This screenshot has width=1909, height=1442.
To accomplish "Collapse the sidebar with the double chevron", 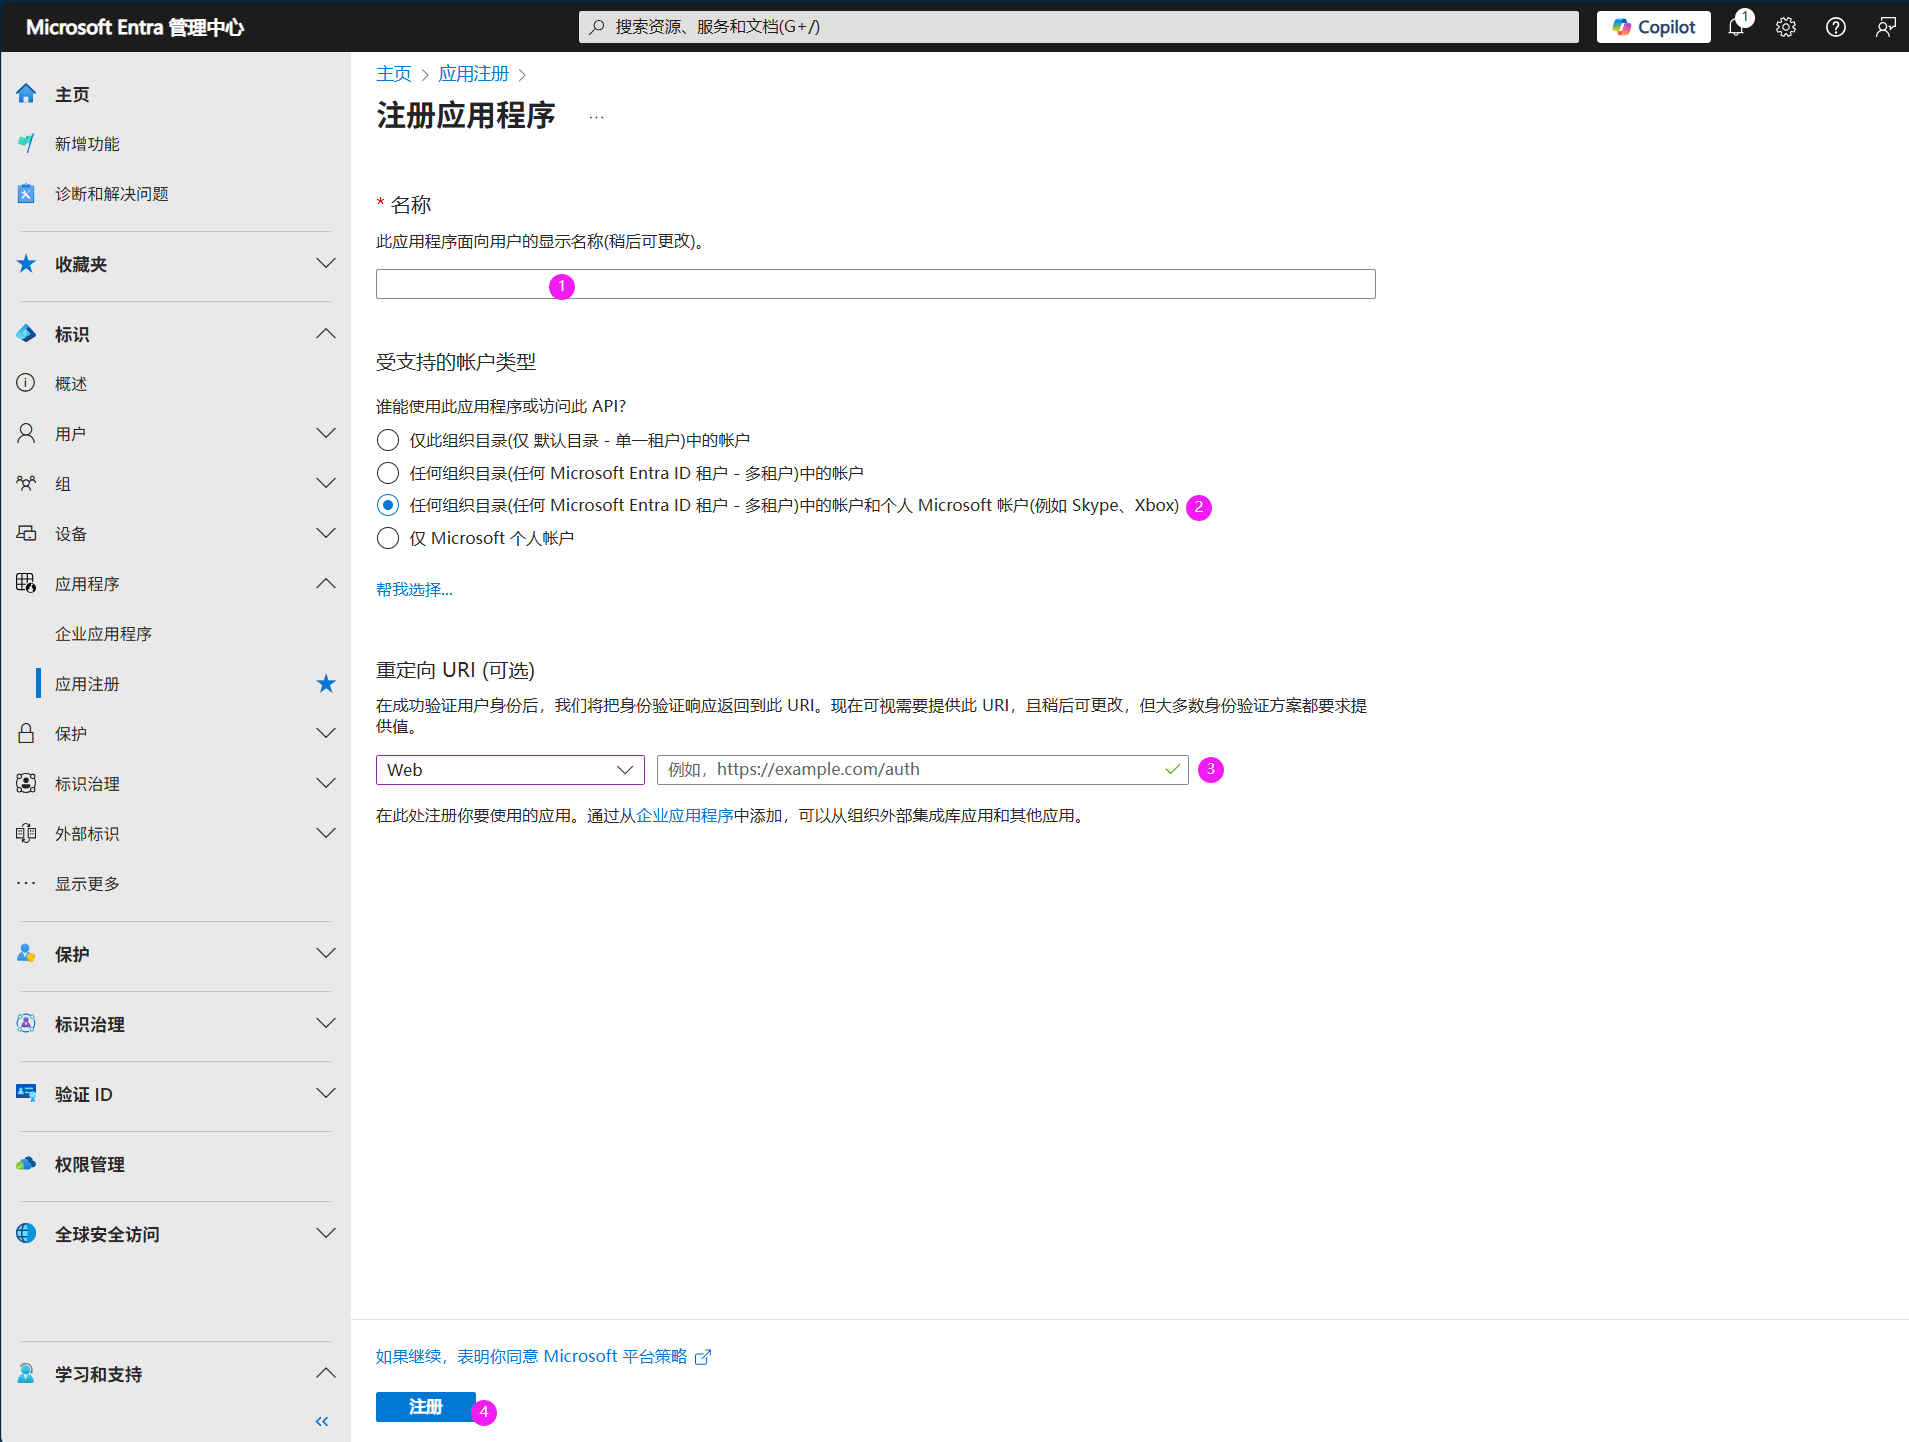I will pos(322,1421).
